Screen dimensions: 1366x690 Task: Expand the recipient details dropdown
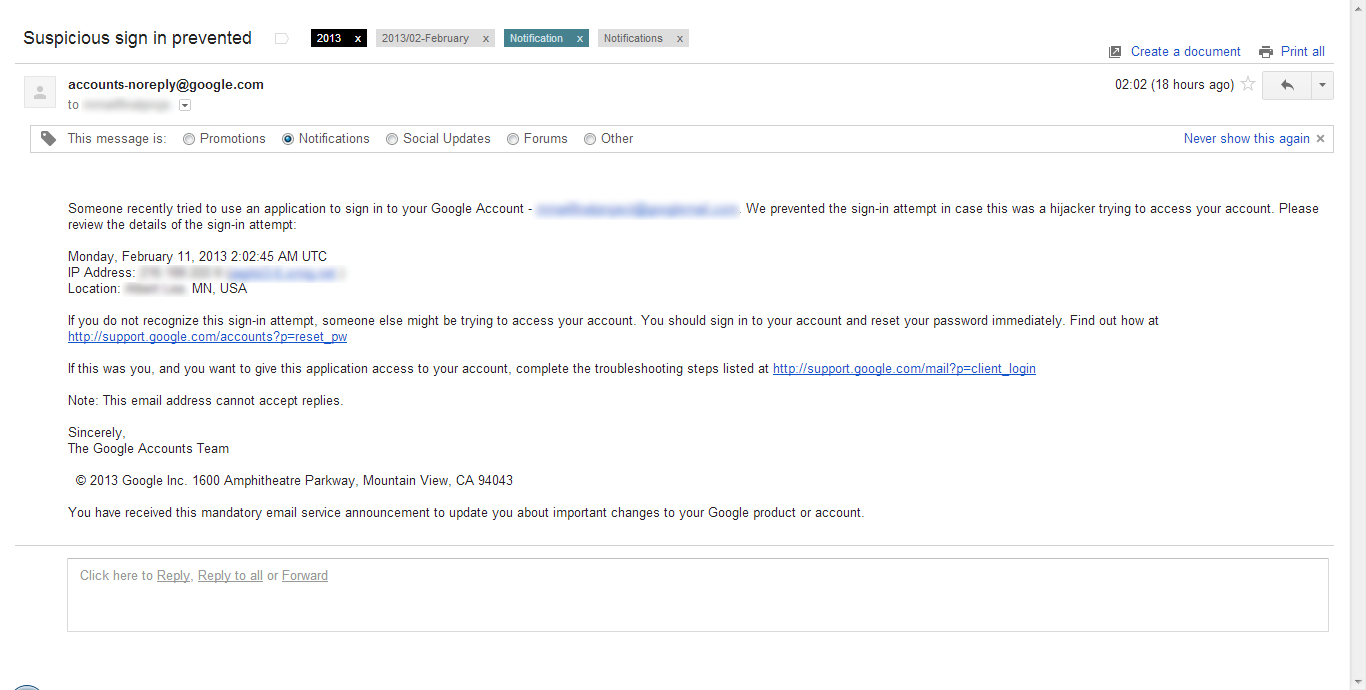[x=185, y=105]
